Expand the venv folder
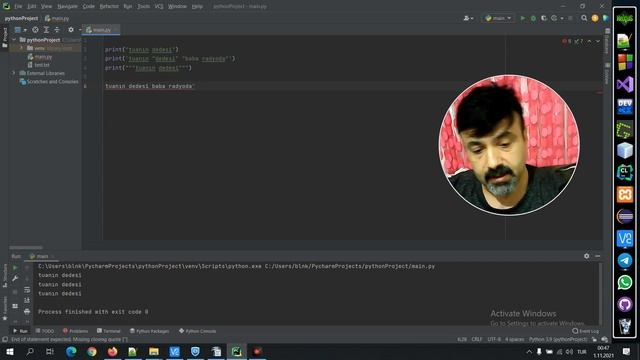The image size is (640, 360). click(22, 48)
